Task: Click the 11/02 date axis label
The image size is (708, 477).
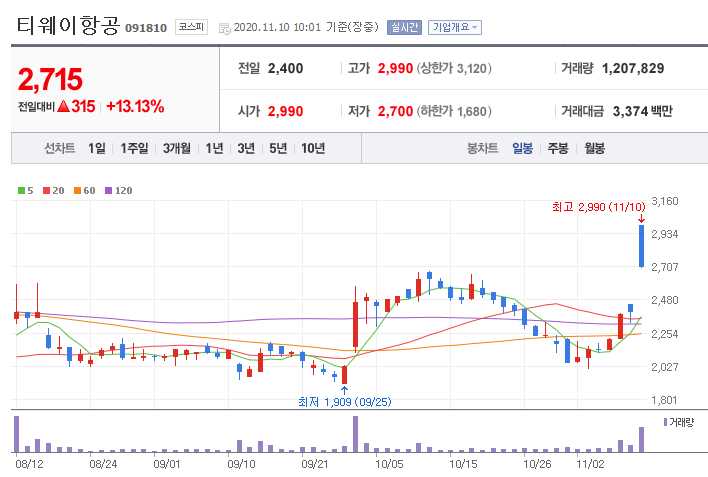Action: [590, 464]
